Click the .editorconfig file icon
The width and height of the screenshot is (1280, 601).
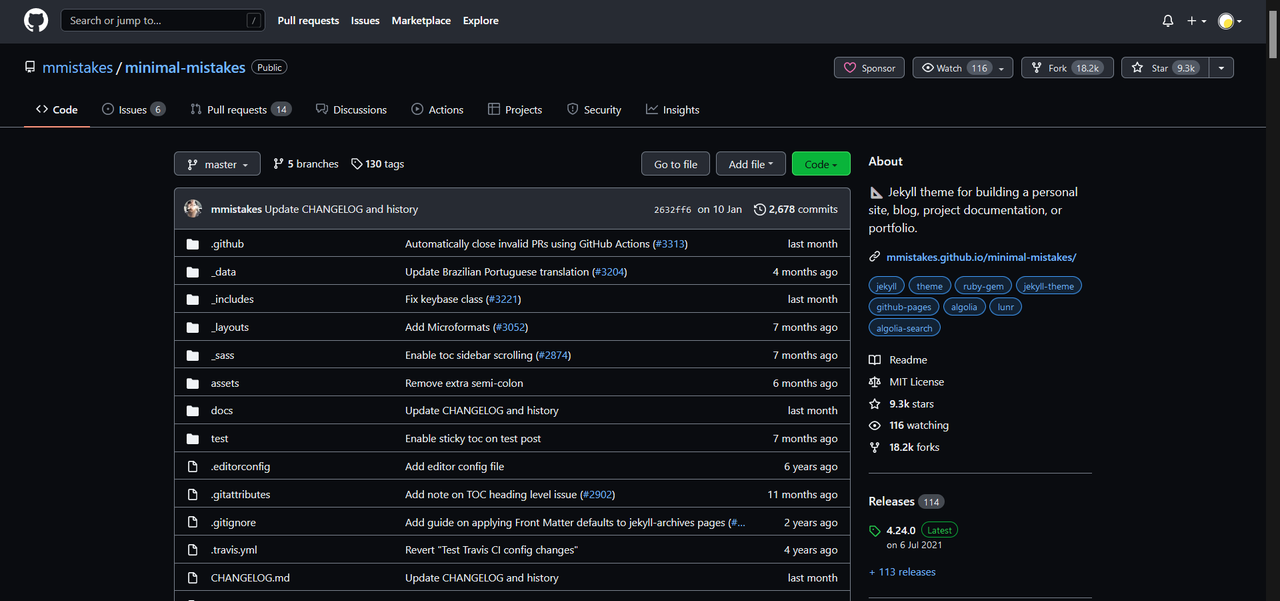(193, 466)
